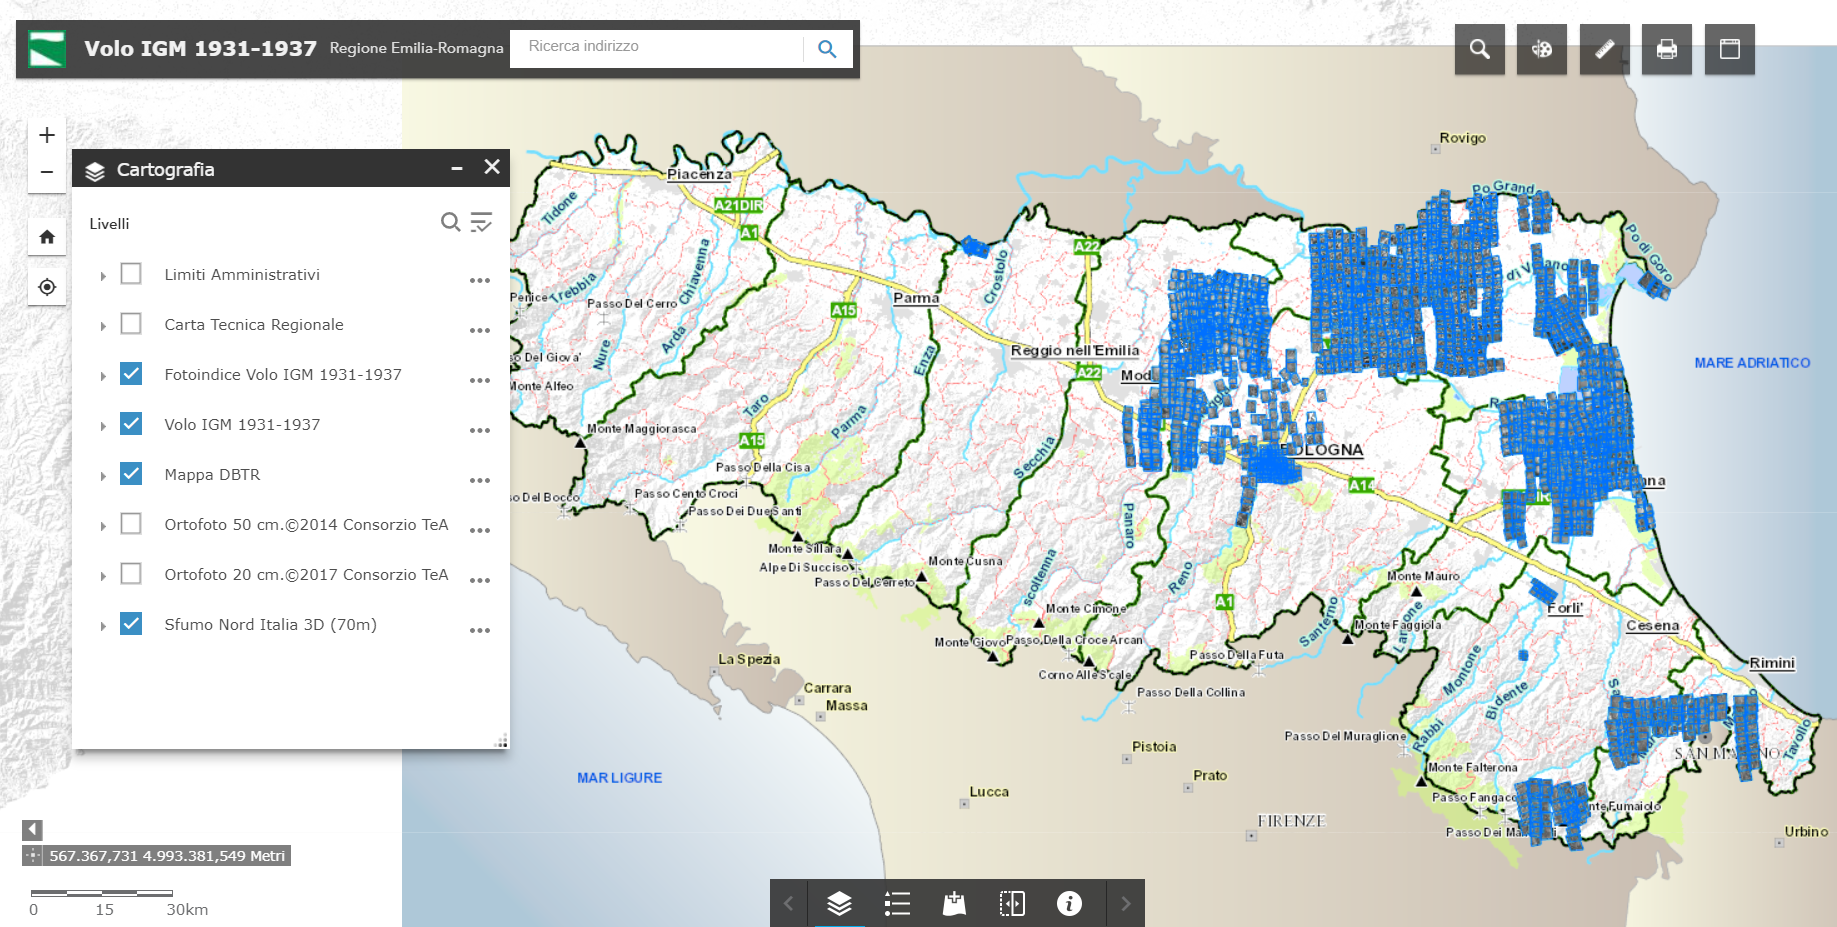The height and width of the screenshot is (927, 1837).
Task: Click the layer filter options icon
Action: coord(481,222)
